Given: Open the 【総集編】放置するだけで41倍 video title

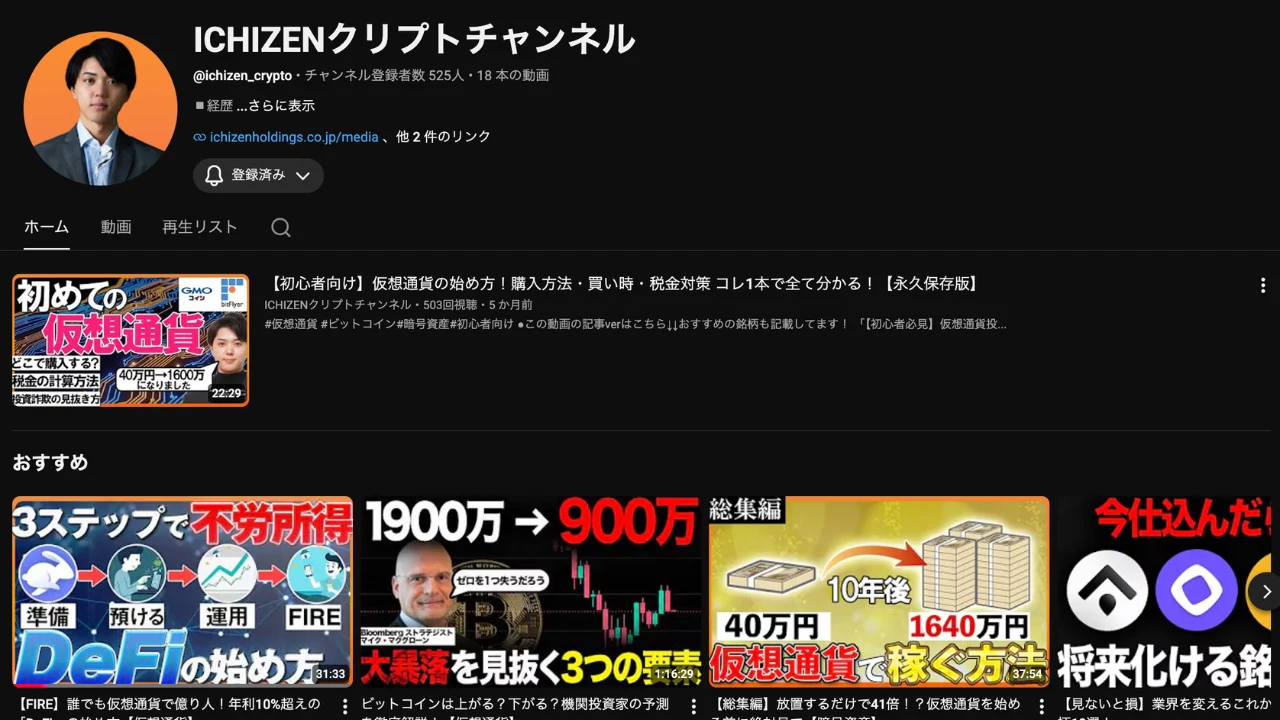Looking at the screenshot, I should pos(866,710).
